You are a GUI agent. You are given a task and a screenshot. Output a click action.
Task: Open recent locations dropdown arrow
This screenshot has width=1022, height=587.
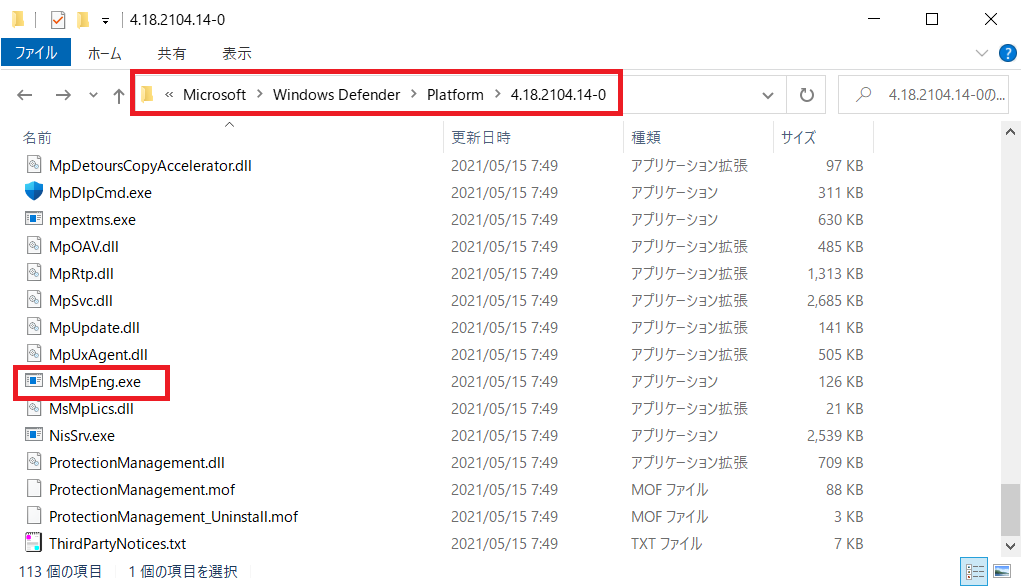93,95
